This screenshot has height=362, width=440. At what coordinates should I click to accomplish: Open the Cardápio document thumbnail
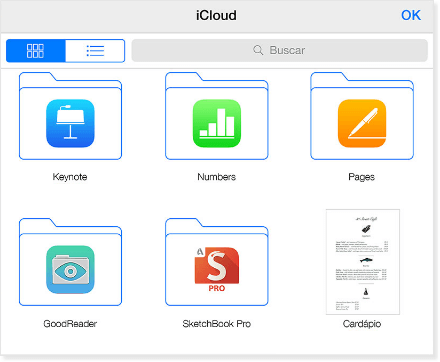363,262
